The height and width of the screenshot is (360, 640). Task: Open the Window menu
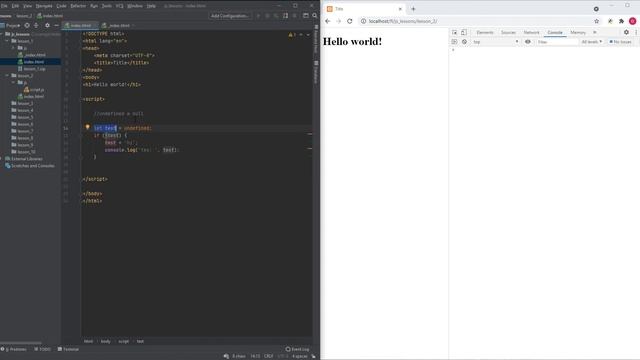(135, 6)
